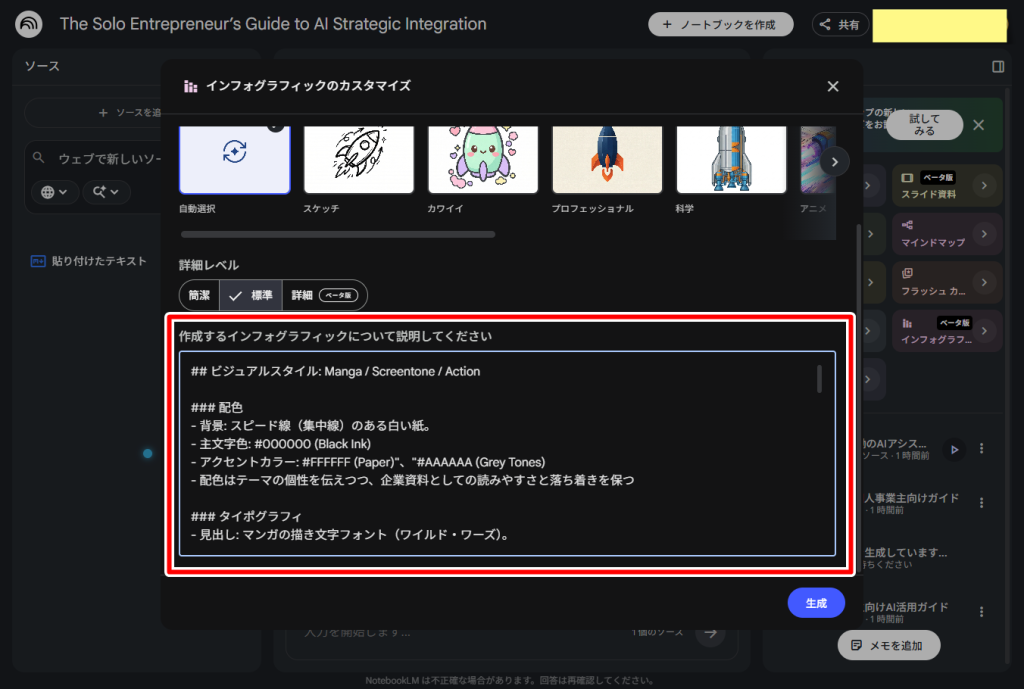Open the マインドマップ studio card
Viewport: 1024px width, 689px height.
(947, 234)
